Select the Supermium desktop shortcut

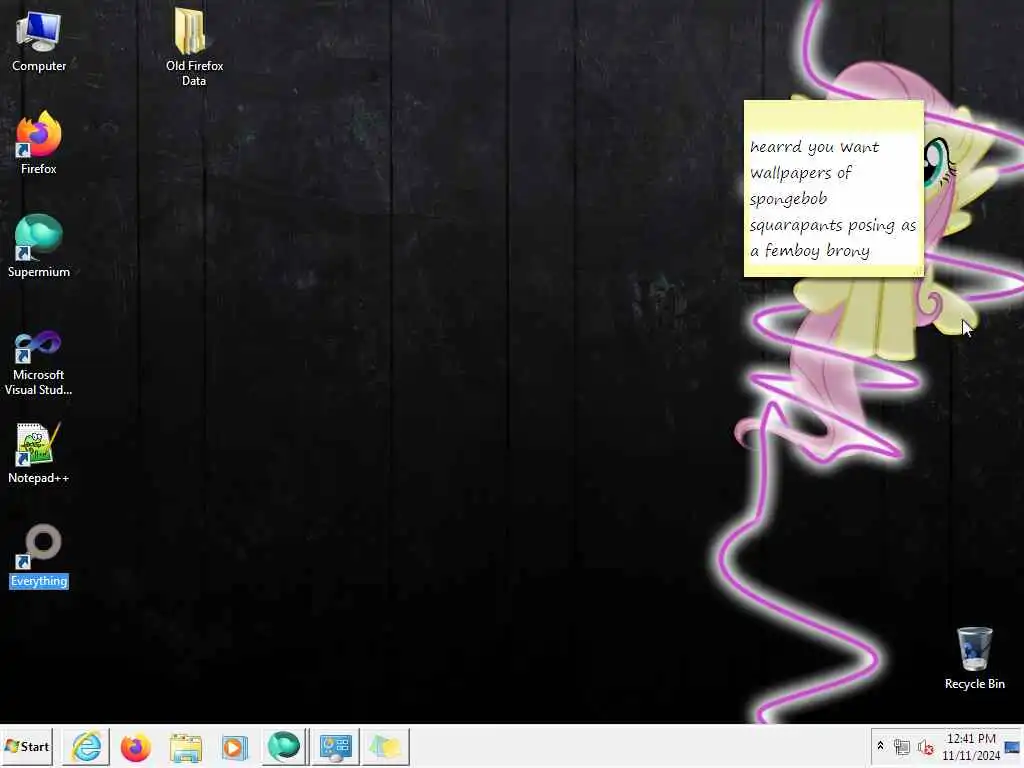[39, 246]
